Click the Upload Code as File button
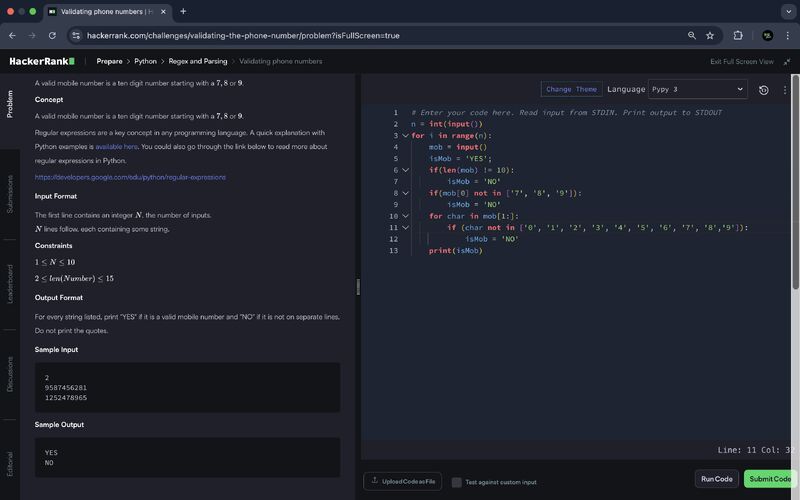800x500 pixels. [x=403, y=481]
